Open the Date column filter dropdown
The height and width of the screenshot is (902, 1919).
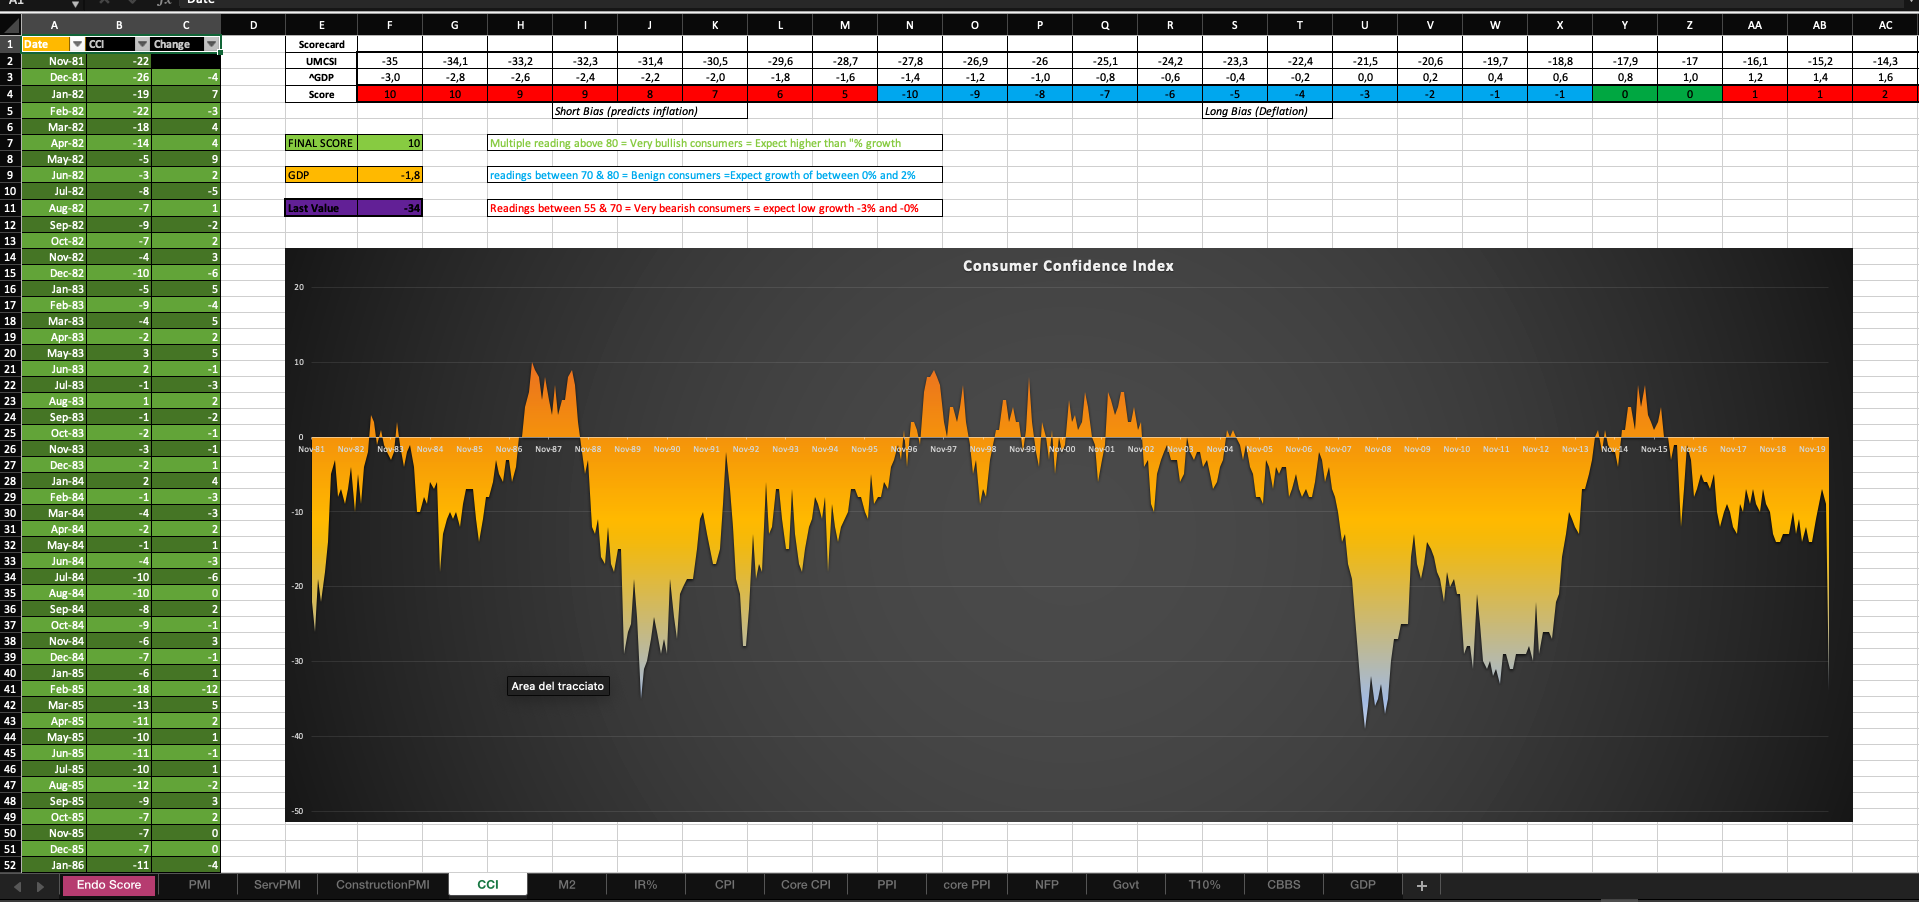click(x=77, y=44)
